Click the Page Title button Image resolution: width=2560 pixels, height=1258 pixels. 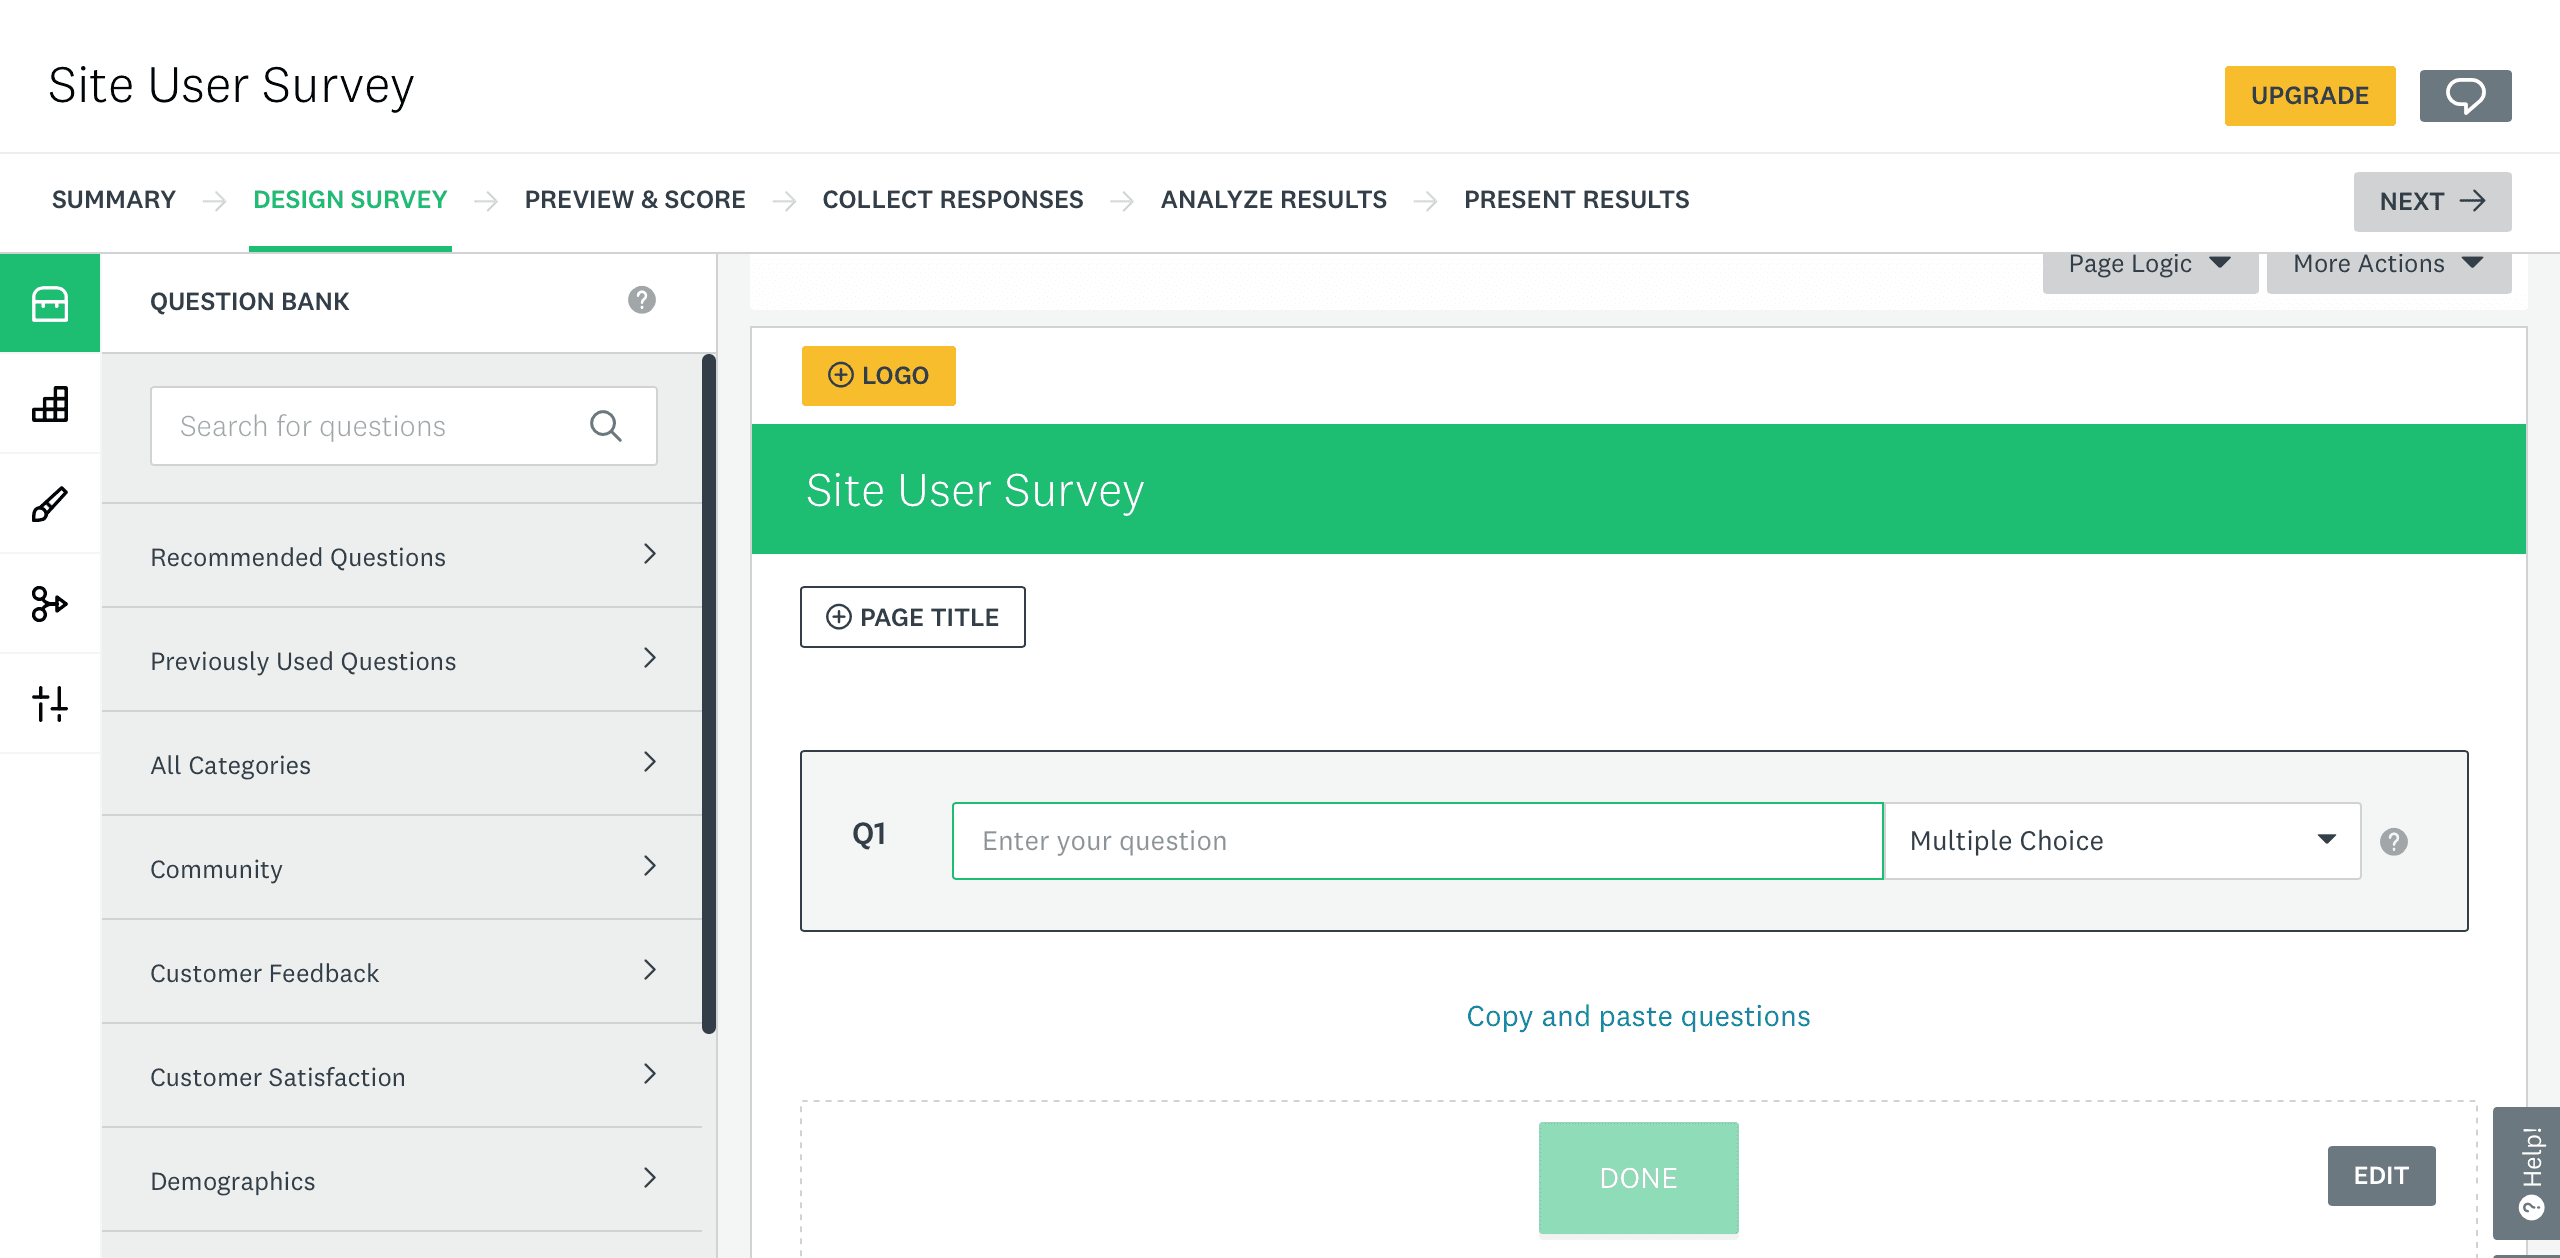pyautogui.click(x=913, y=617)
